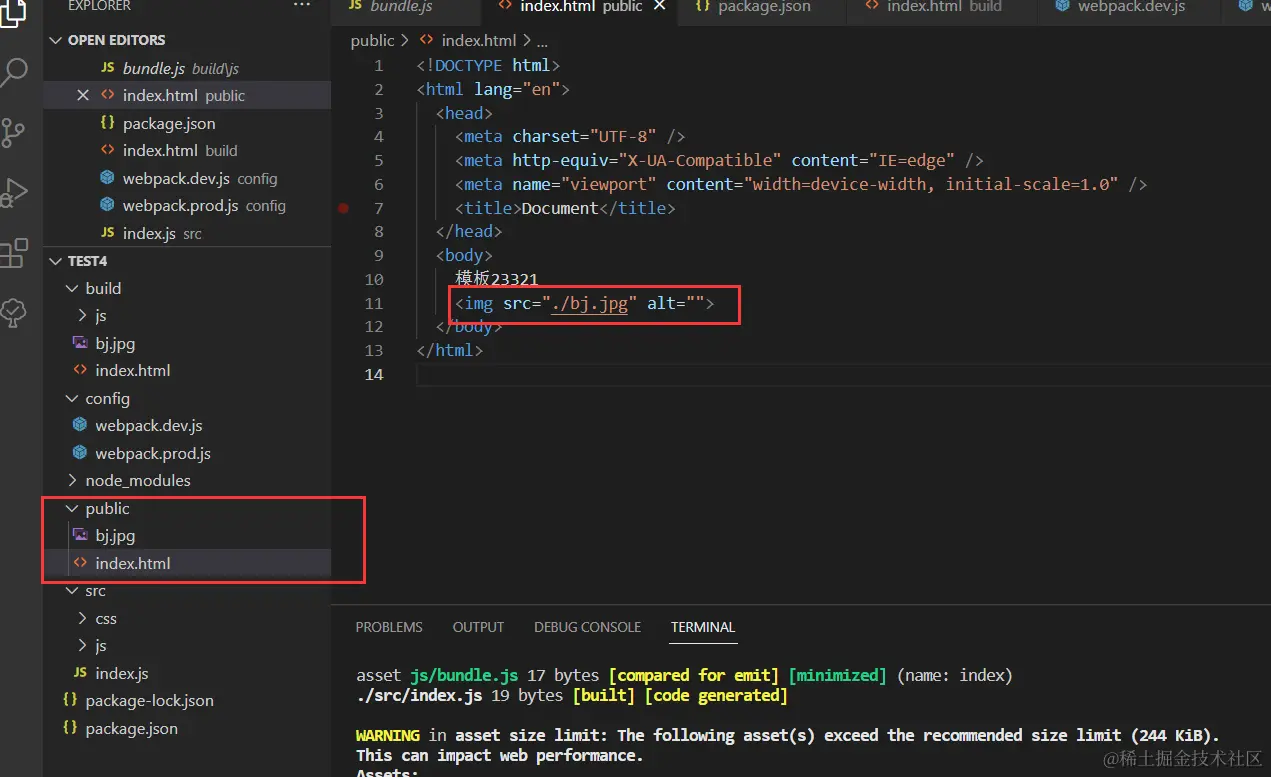The height and width of the screenshot is (777, 1271).
Task: Click JS icon of index.js in src folder
Action: 80,673
